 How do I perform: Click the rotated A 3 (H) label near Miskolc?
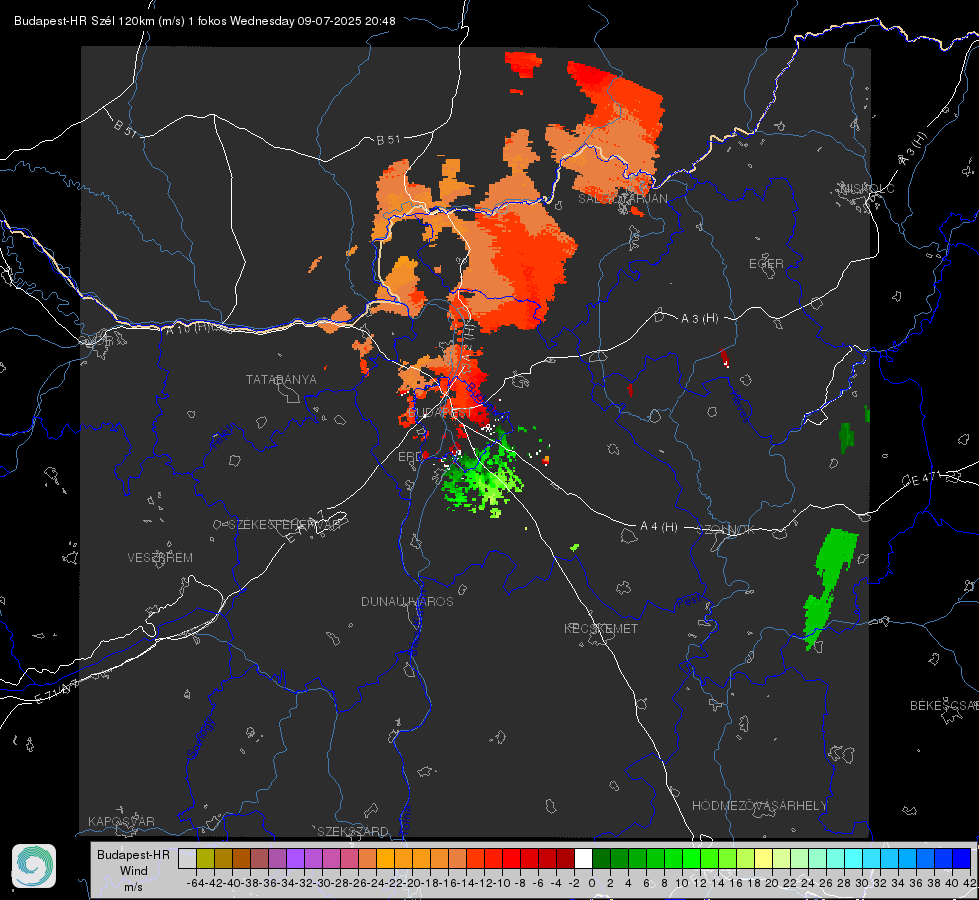point(913,149)
